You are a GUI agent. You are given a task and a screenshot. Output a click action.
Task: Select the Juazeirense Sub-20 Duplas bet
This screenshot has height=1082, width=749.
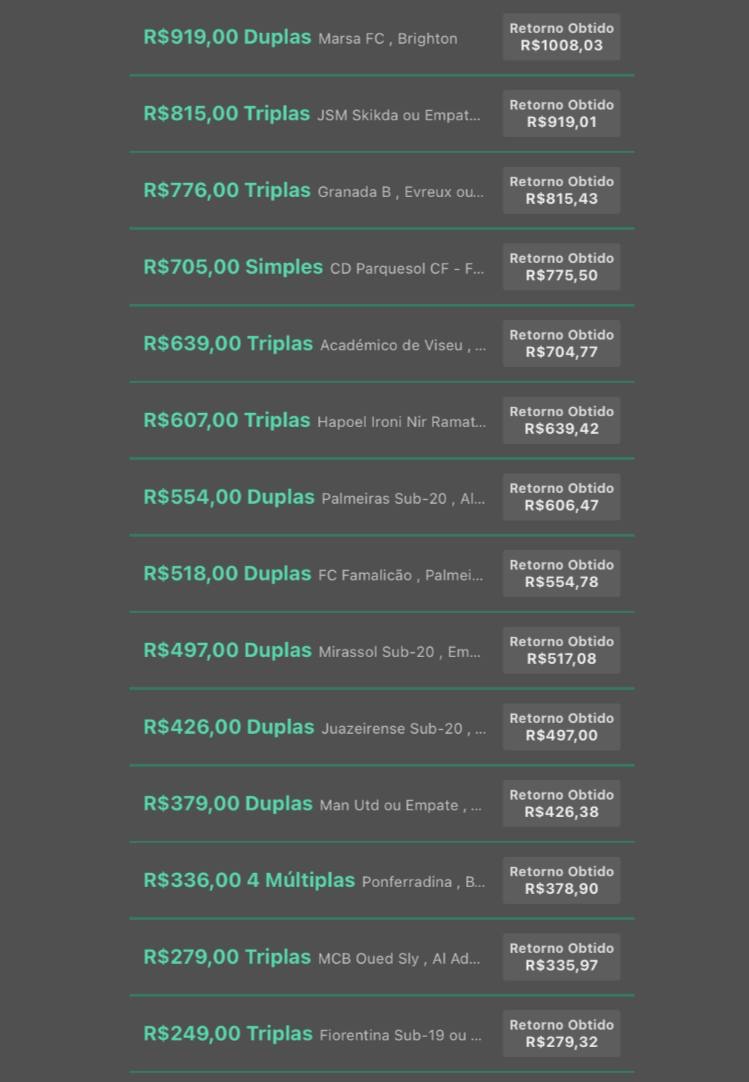click(382, 727)
